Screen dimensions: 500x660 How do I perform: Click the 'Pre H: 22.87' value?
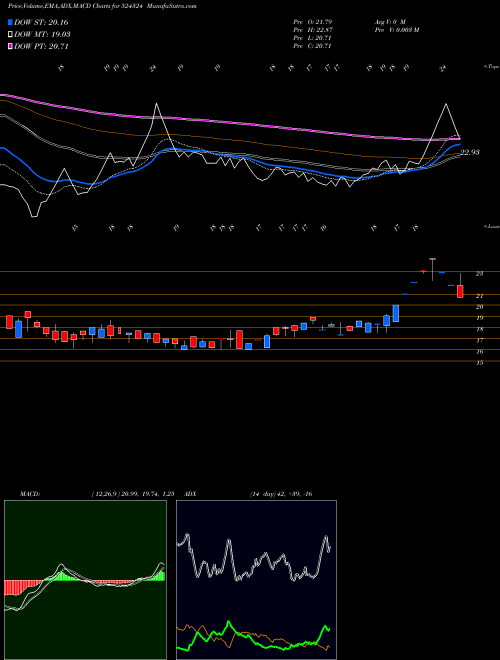tap(312, 30)
